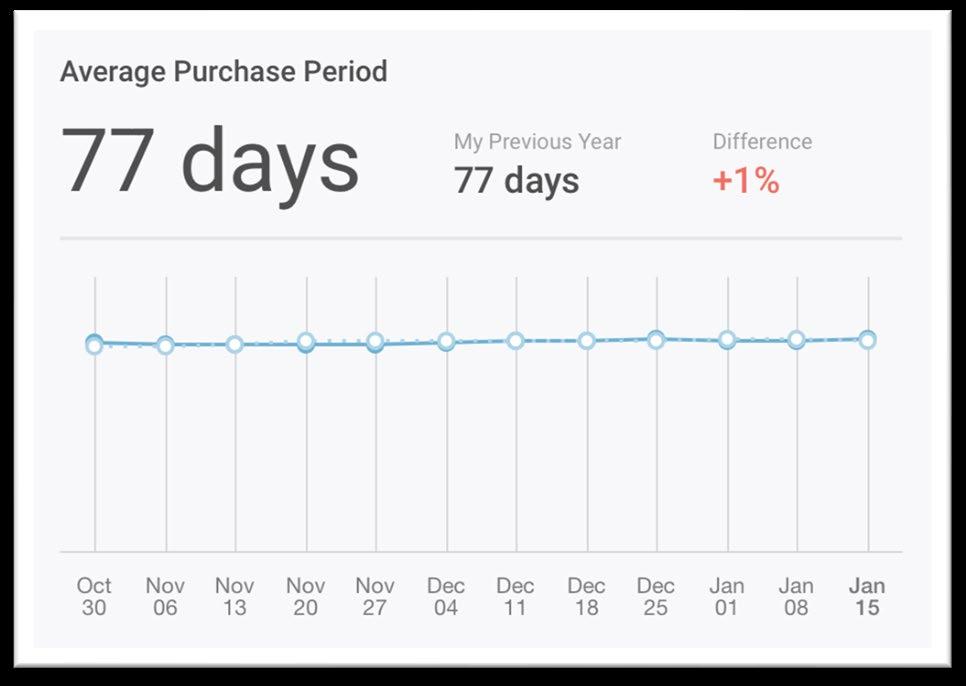Click the large 77 days value

tap(210, 161)
